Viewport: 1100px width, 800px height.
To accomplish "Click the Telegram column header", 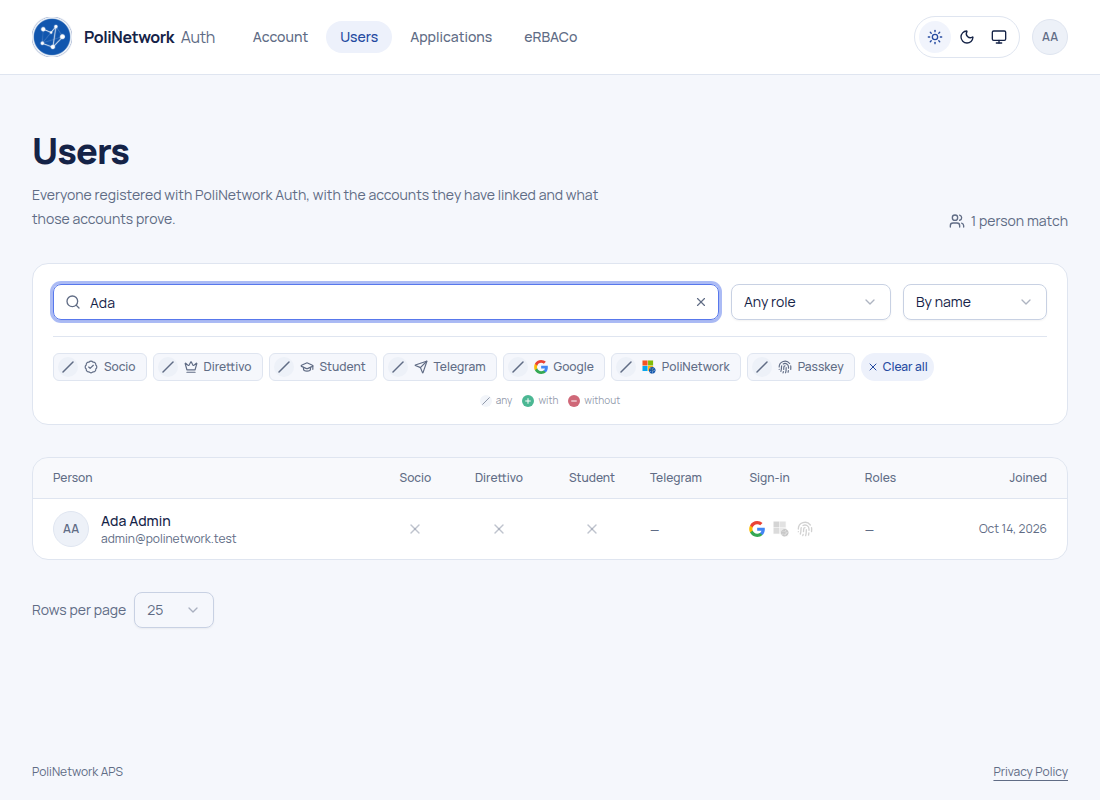I will (x=676, y=478).
